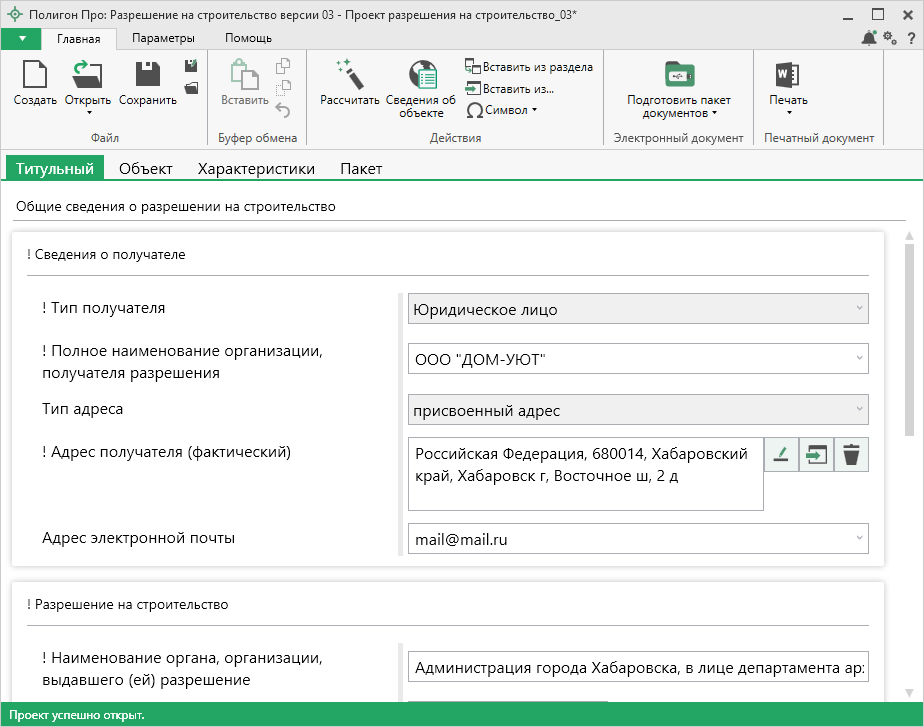This screenshot has height=727, width=924.
Task: Open Сведения об объекте globe icon
Action: [x=421, y=76]
